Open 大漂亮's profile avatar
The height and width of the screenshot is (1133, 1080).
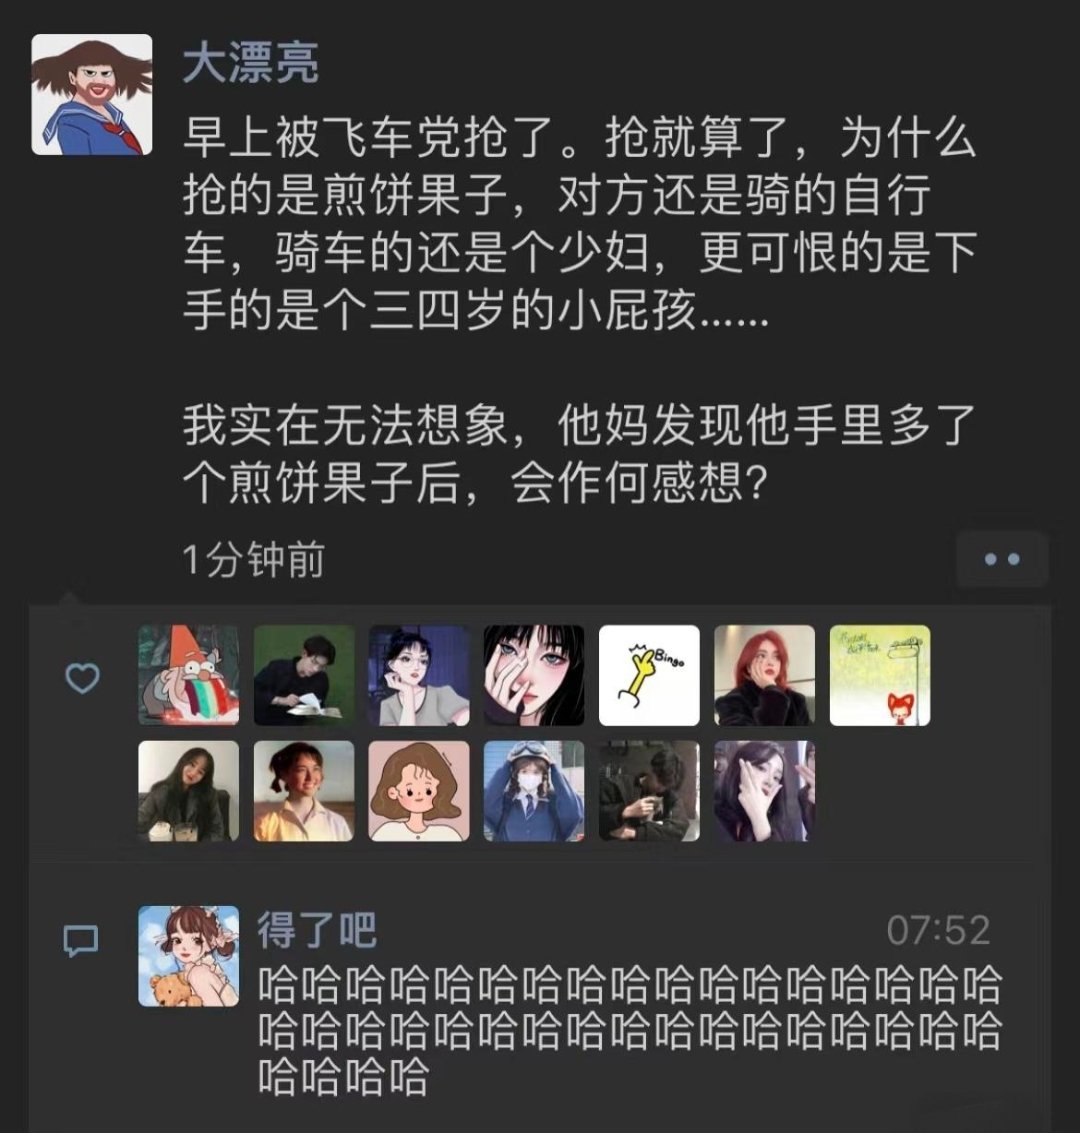click(x=92, y=95)
